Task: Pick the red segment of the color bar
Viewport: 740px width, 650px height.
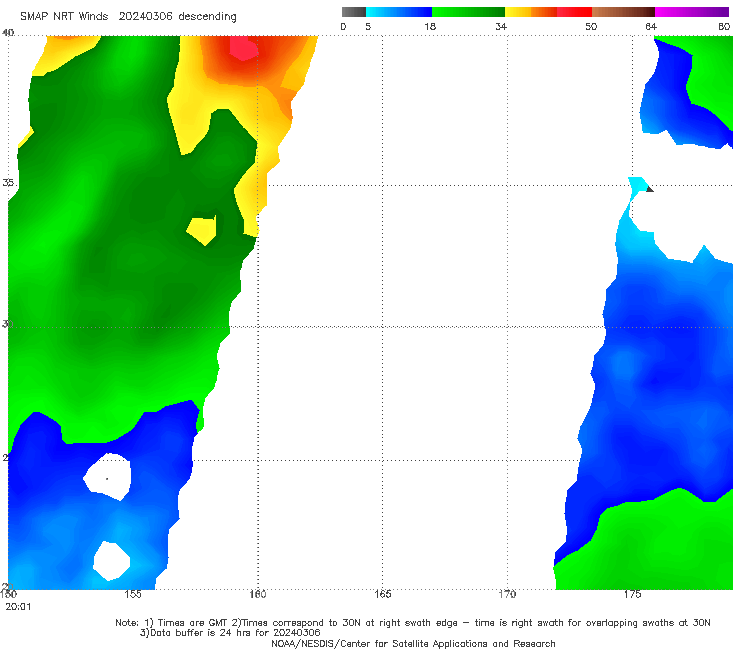Action: pyautogui.click(x=574, y=12)
